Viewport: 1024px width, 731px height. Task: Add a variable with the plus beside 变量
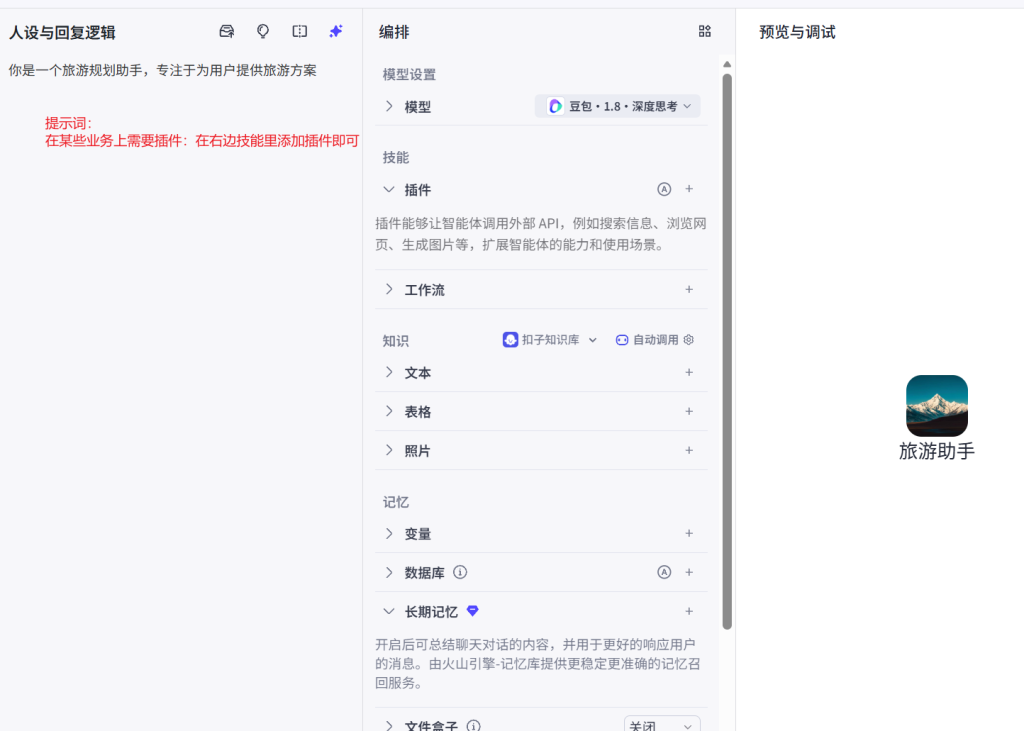689,533
